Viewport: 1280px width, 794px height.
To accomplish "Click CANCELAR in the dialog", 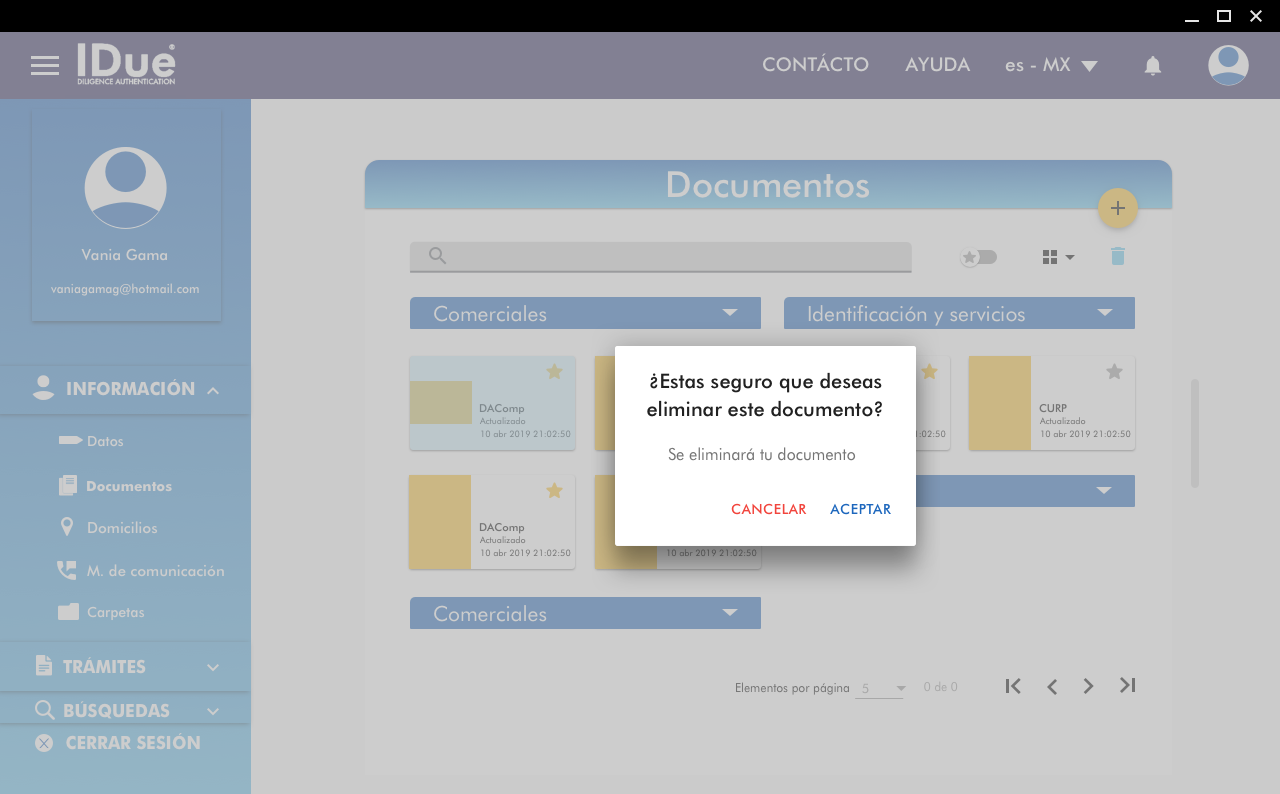I will click(768, 509).
